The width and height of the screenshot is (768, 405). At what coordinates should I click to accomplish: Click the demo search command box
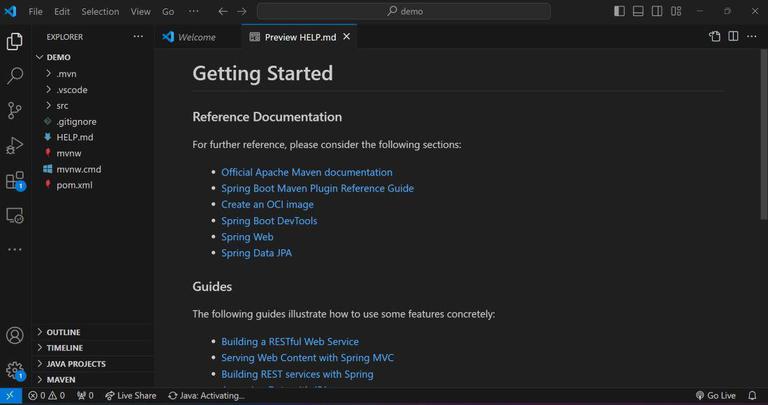tap(403, 11)
